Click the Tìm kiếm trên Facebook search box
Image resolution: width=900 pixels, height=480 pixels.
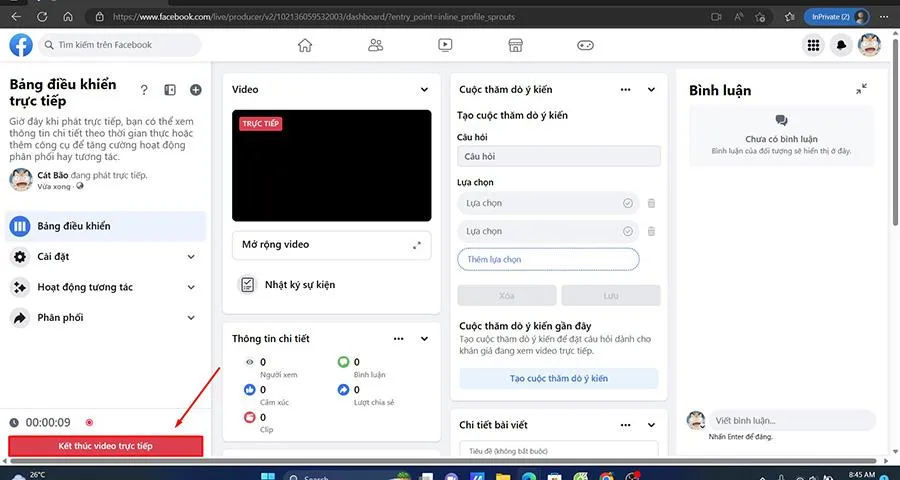120,45
